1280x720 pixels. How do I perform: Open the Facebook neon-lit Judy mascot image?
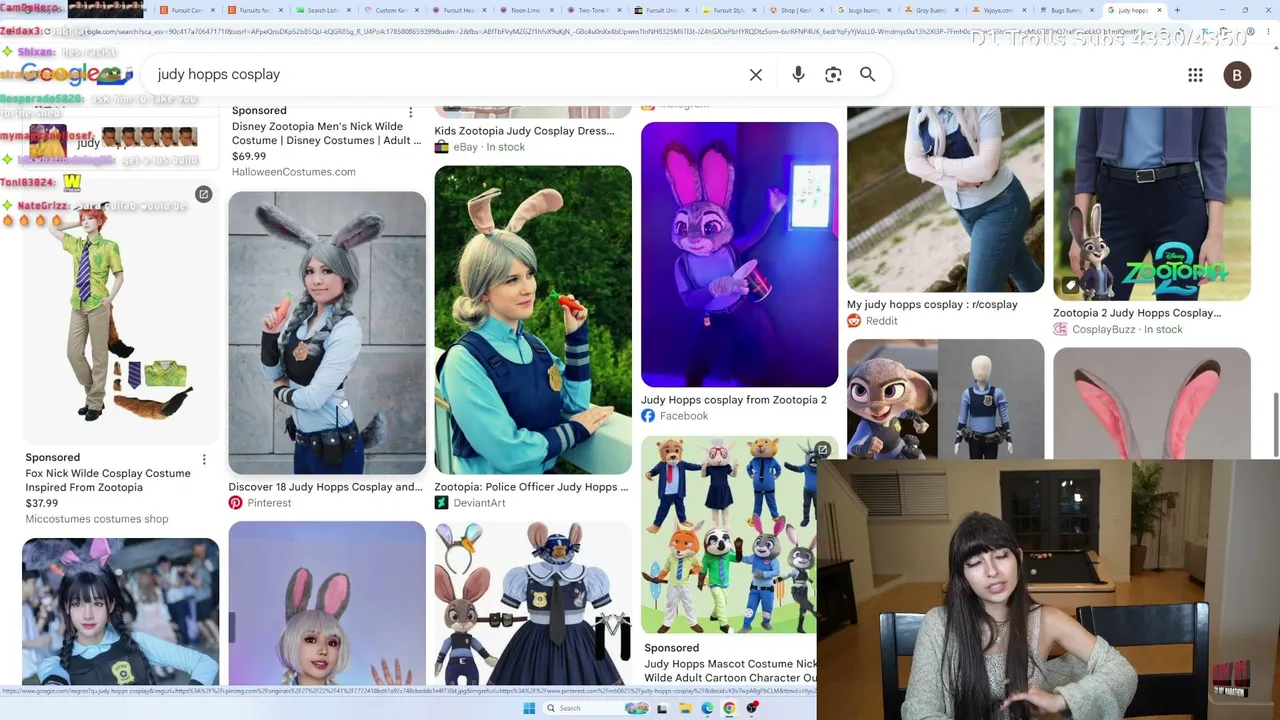click(740, 255)
